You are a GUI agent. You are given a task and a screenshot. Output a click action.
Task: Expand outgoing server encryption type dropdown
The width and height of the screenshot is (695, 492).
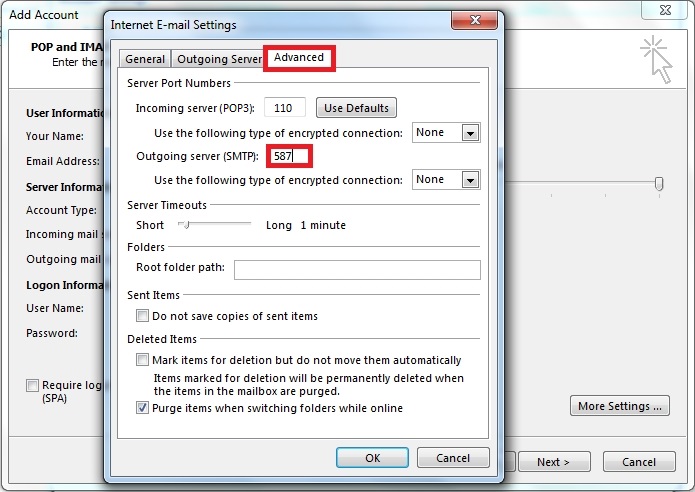click(470, 180)
